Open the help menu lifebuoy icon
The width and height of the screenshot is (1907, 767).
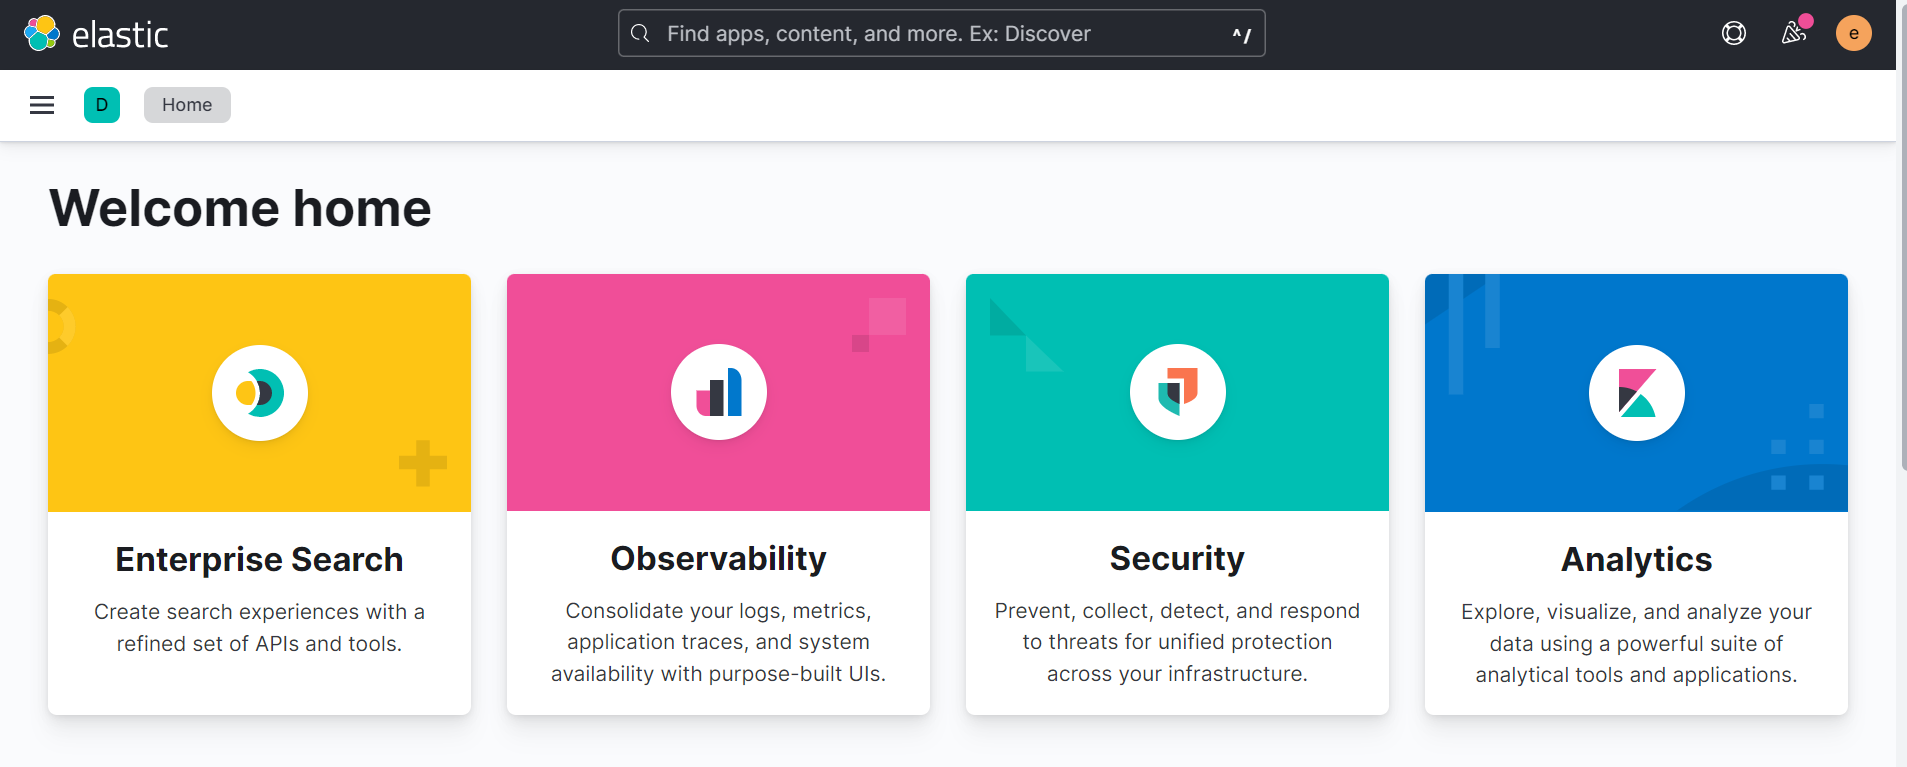(x=1734, y=33)
